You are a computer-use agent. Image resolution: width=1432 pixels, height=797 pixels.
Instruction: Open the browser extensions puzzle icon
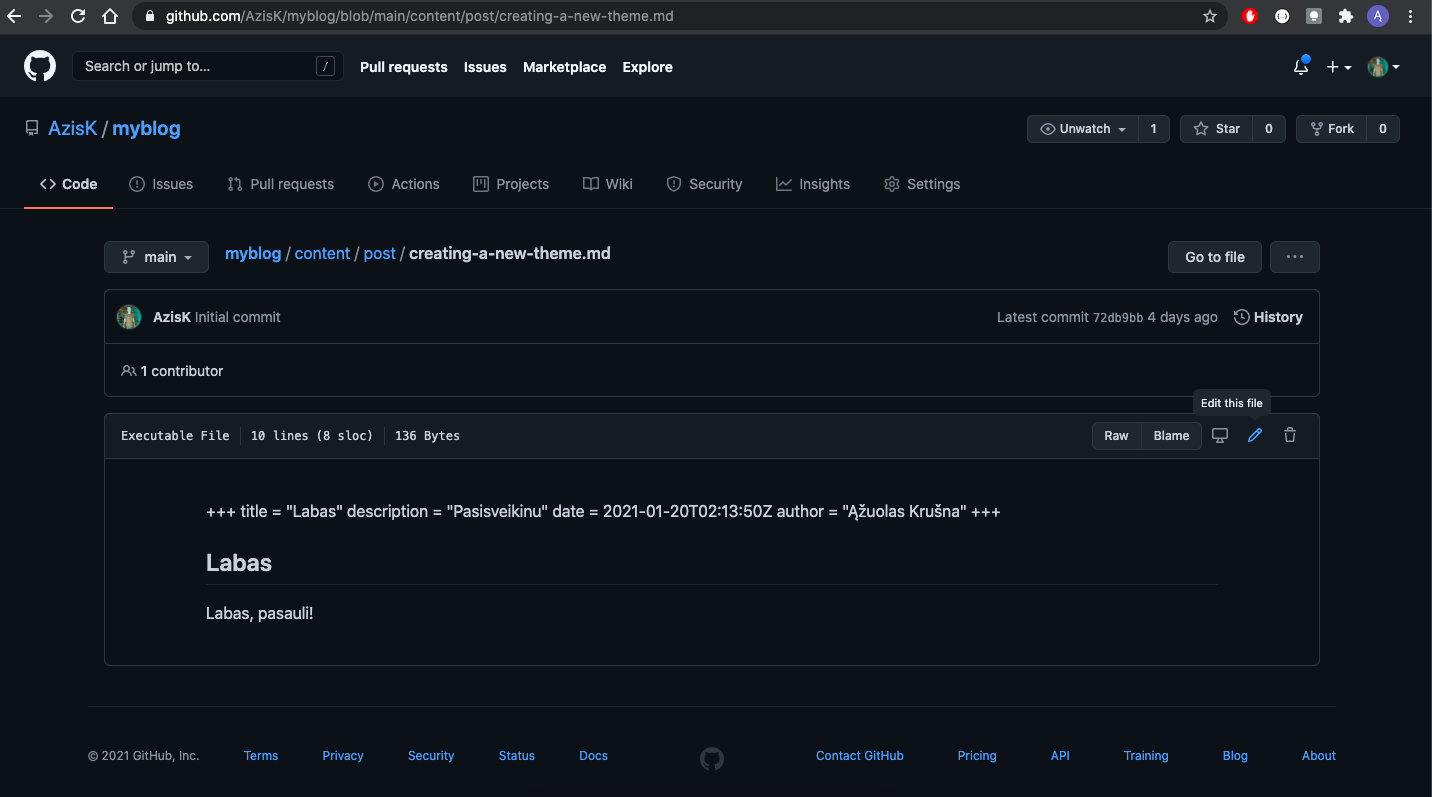click(x=1346, y=16)
